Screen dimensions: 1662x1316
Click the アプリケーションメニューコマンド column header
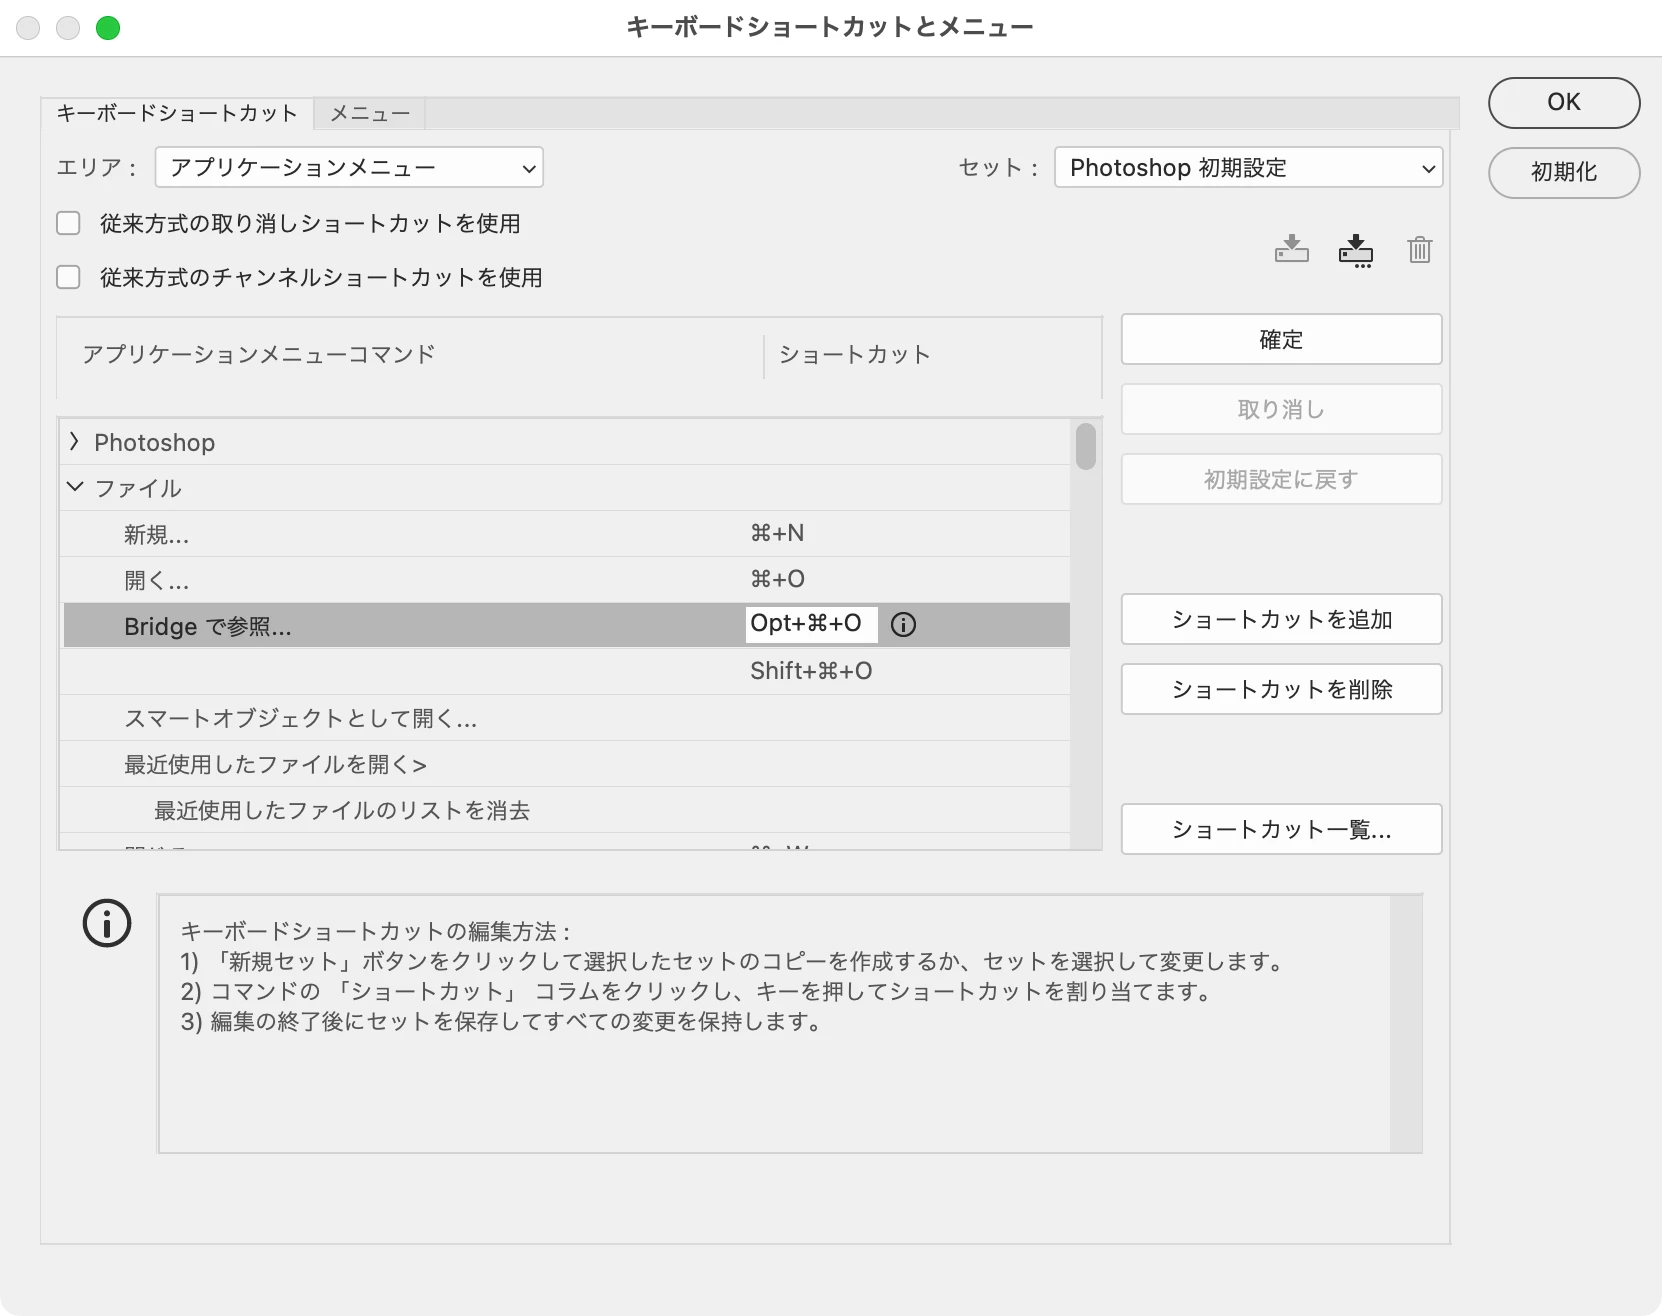click(x=259, y=354)
